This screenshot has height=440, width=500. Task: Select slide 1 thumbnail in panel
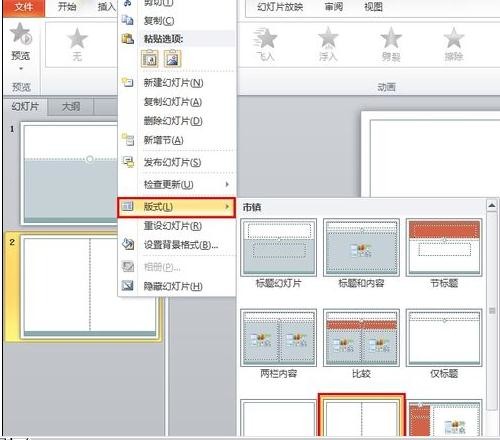pyautogui.click(x=69, y=173)
